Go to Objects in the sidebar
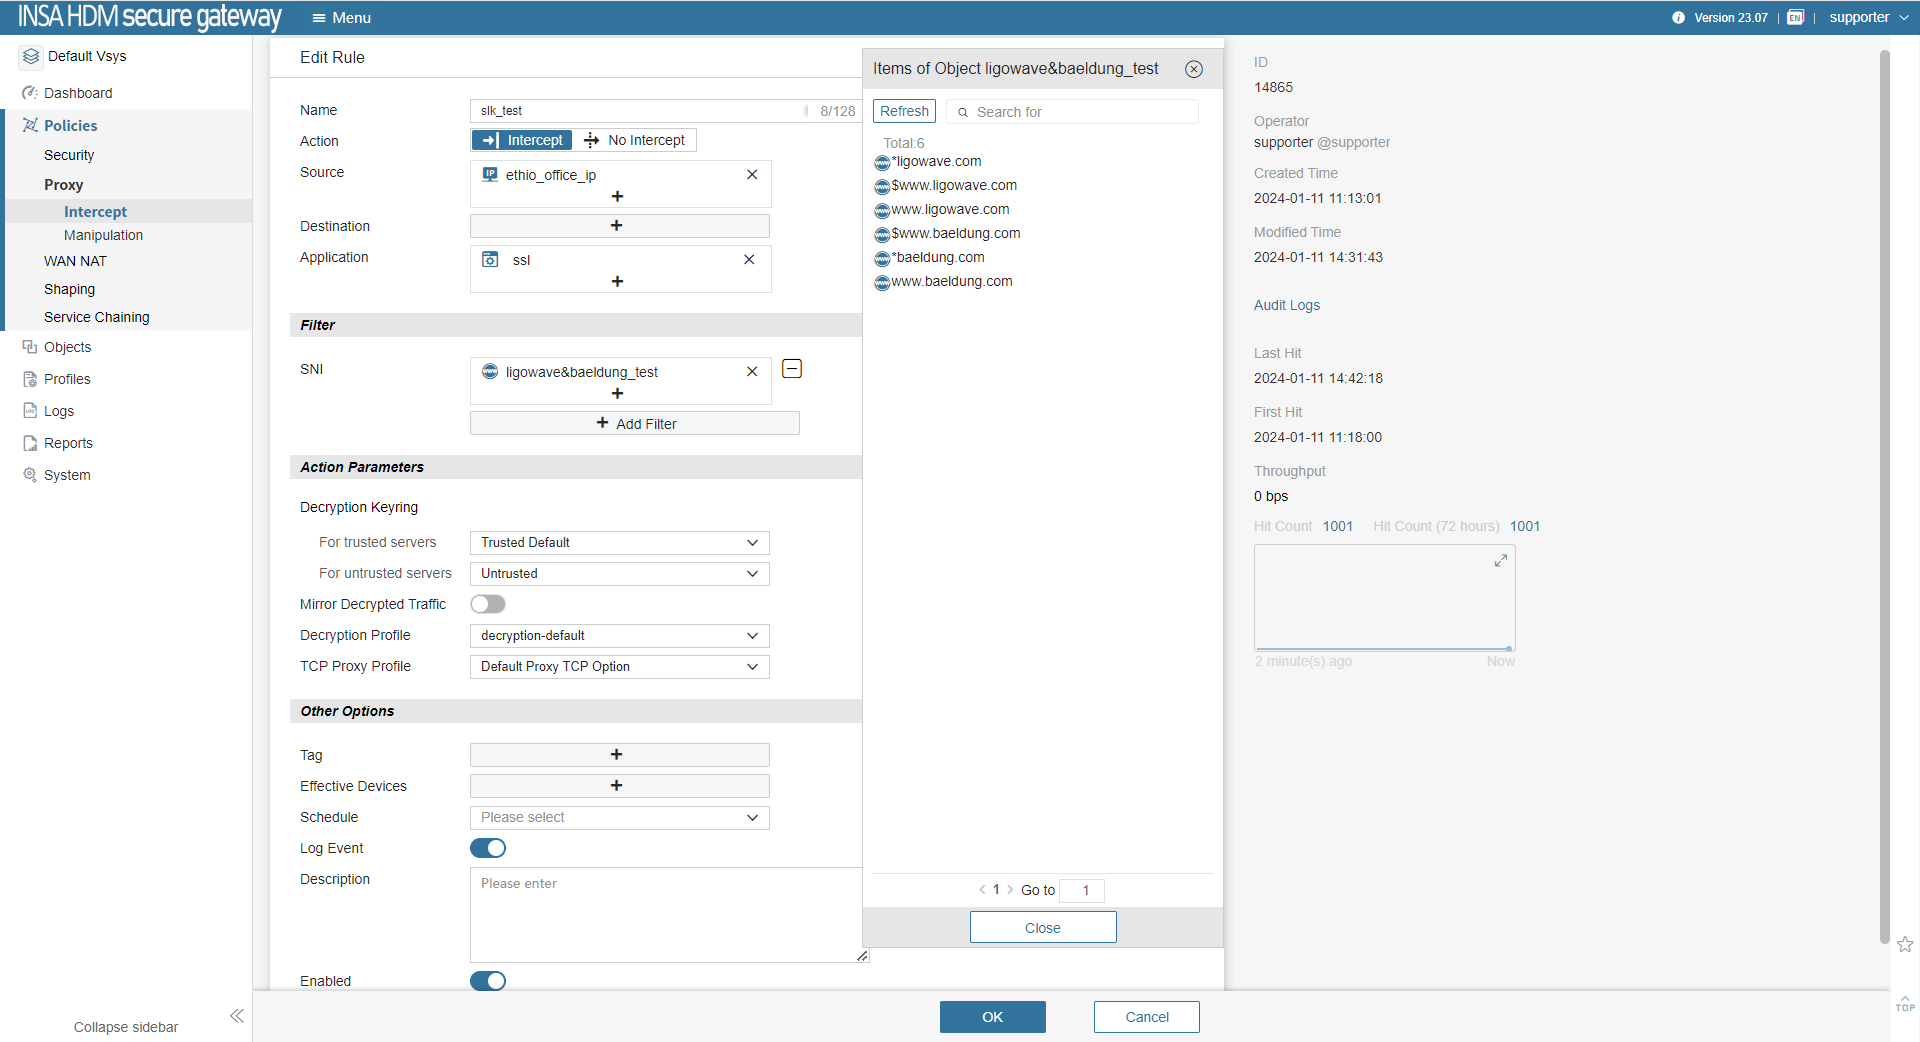The width and height of the screenshot is (1920, 1042). pos(67,347)
